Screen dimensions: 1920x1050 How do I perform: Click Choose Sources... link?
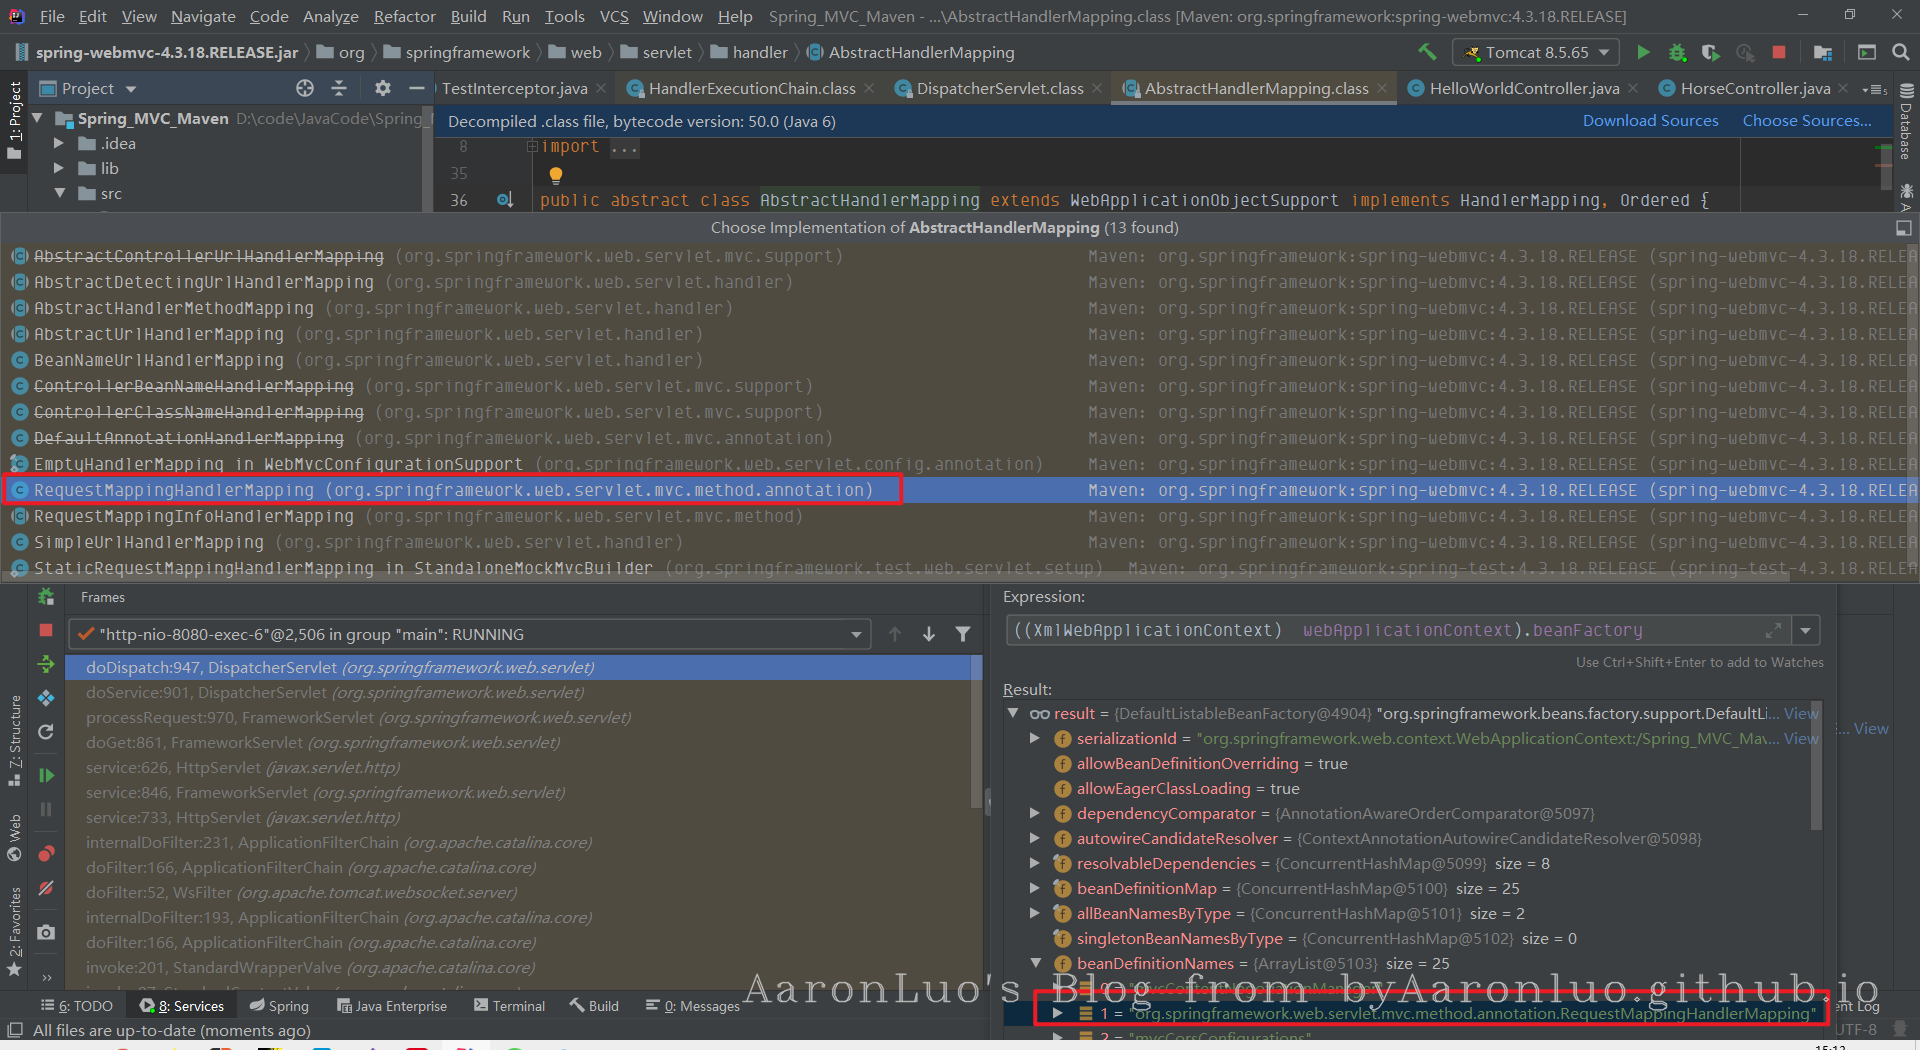click(1807, 120)
